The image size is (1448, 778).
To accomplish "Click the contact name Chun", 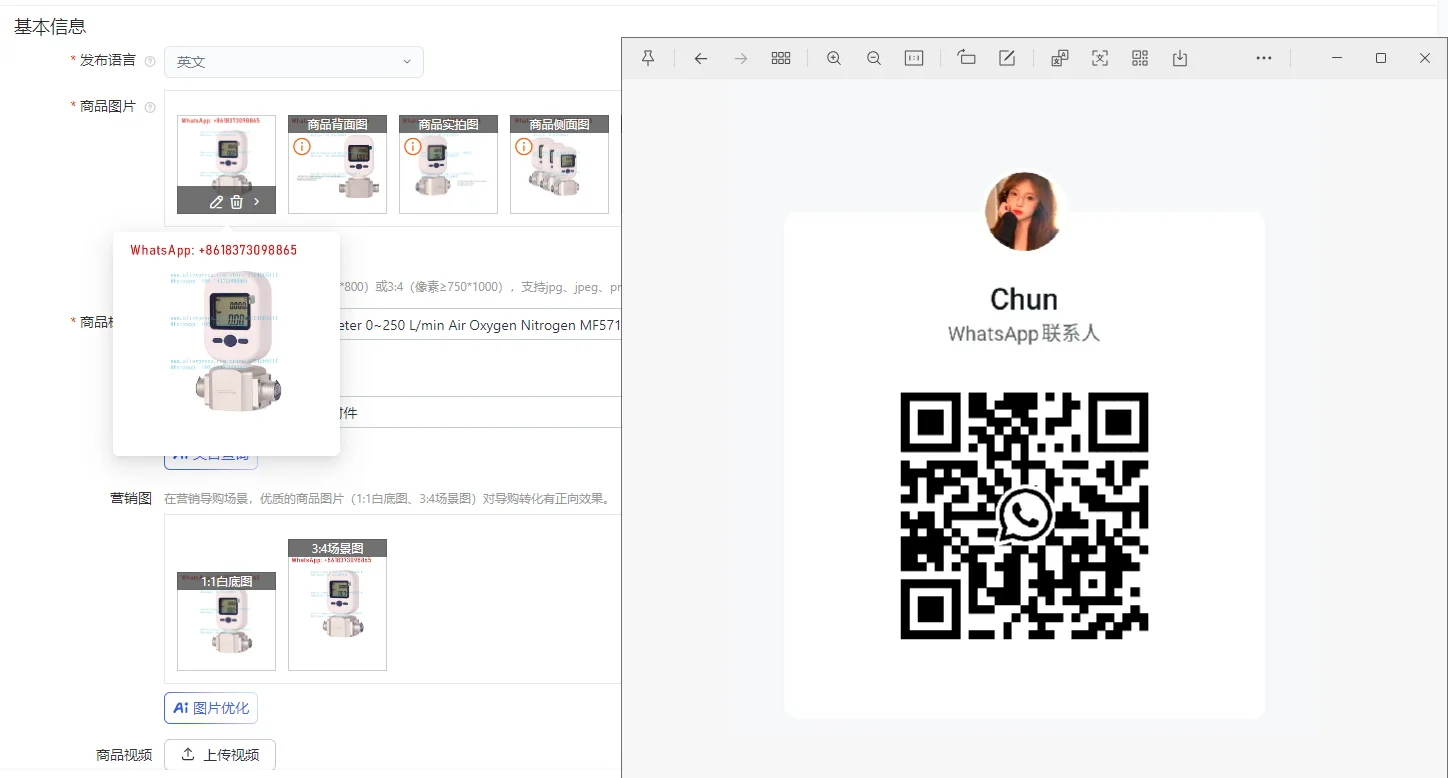I will (1024, 299).
